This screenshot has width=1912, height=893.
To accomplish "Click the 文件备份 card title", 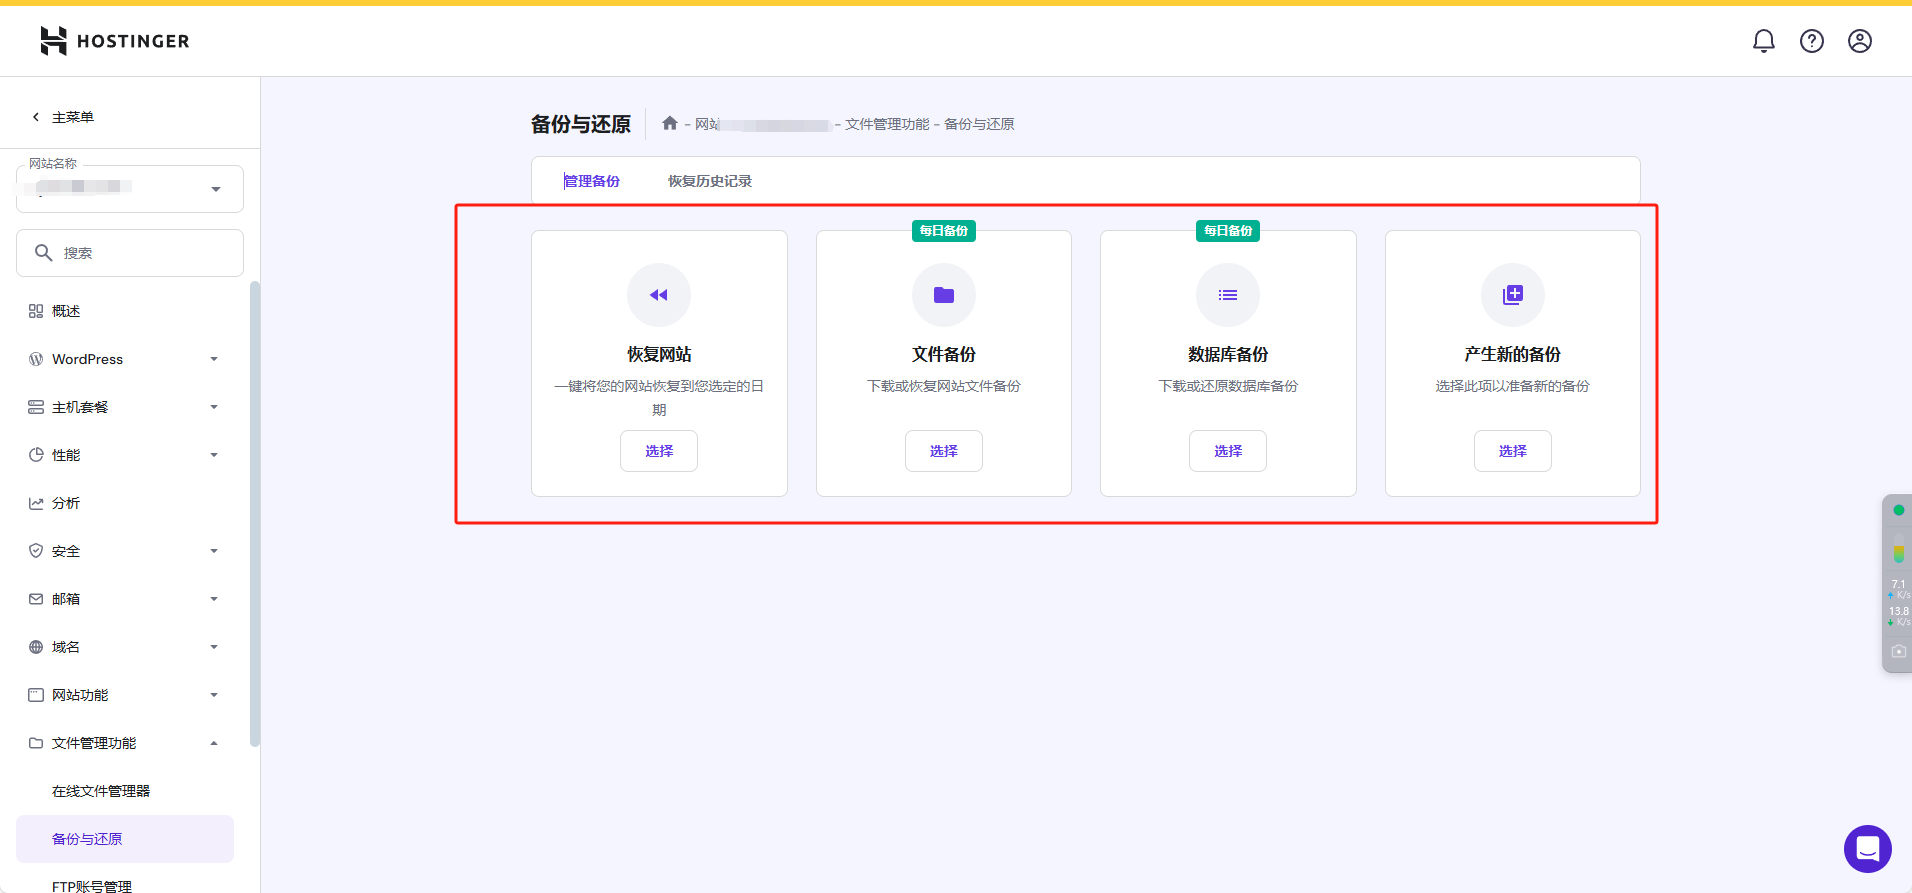I will [x=944, y=354].
